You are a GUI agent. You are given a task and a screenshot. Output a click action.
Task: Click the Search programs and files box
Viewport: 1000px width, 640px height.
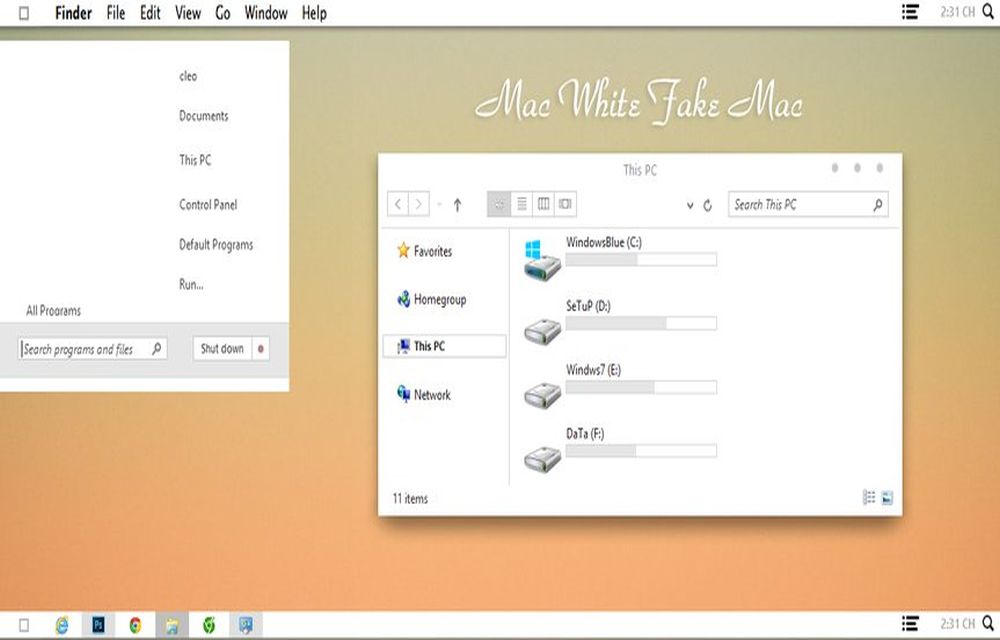tap(93, 349)
